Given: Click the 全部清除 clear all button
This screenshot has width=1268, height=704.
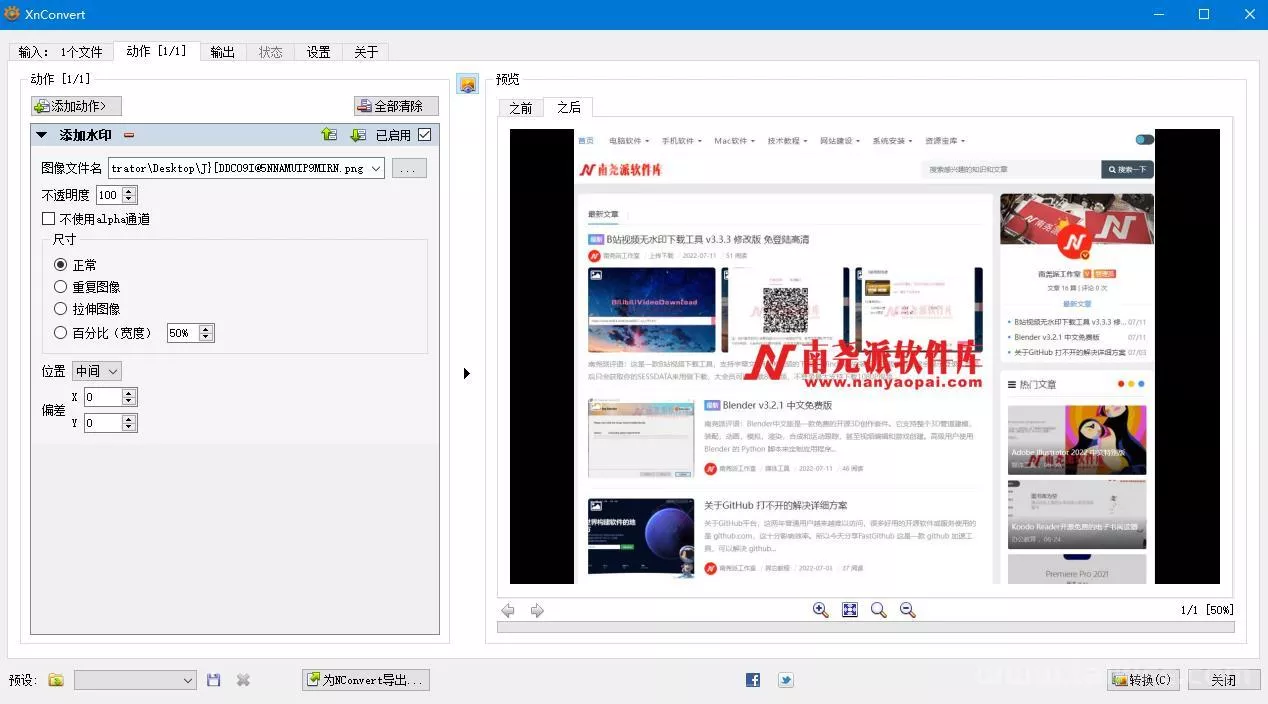Looking at the screenshot, I should tap(397, 106).
